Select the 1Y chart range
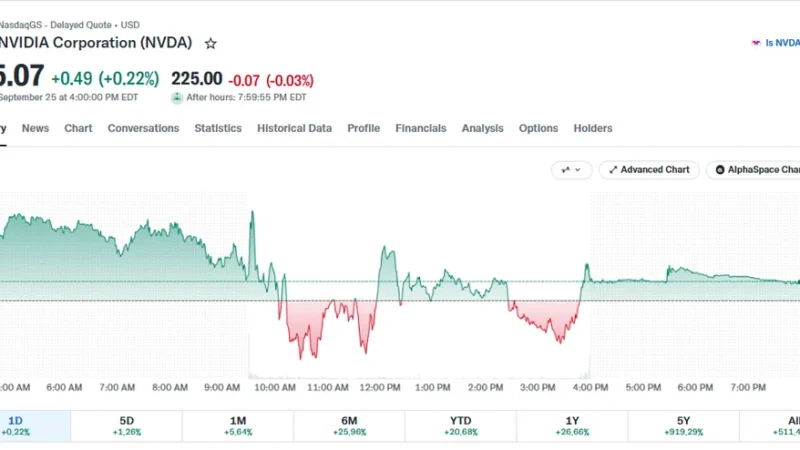 572,426
